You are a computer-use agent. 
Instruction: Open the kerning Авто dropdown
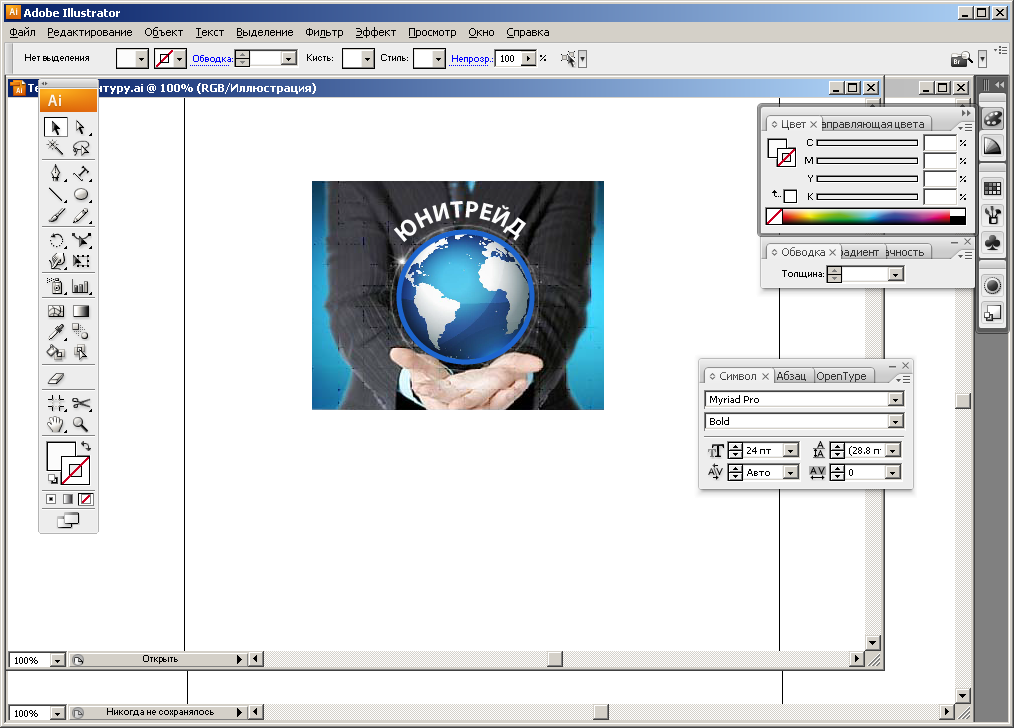790,473
